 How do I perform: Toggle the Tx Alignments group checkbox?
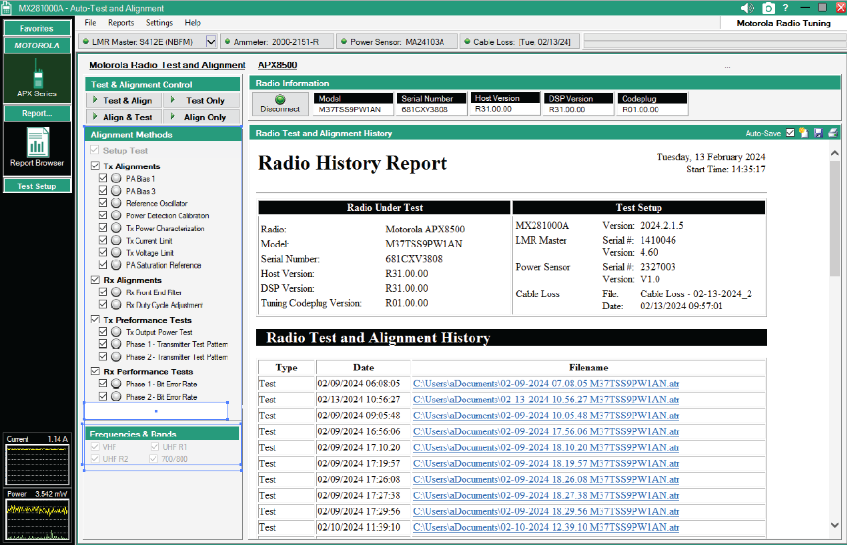point(95,166)
